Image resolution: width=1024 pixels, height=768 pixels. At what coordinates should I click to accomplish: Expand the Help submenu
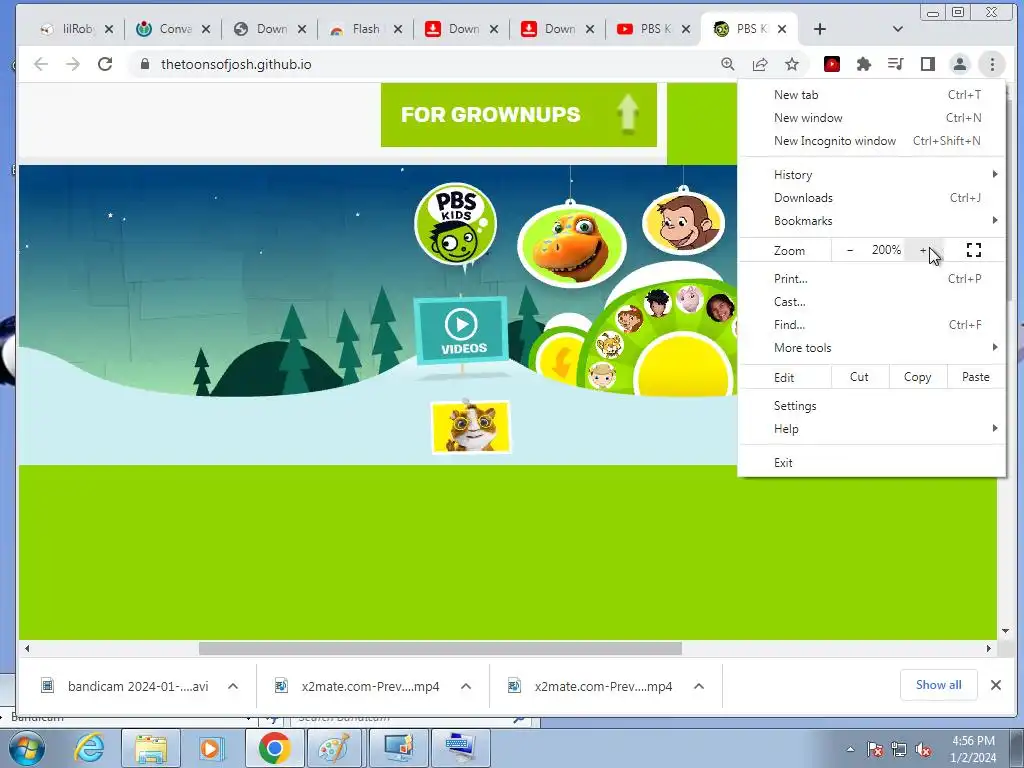872,428
